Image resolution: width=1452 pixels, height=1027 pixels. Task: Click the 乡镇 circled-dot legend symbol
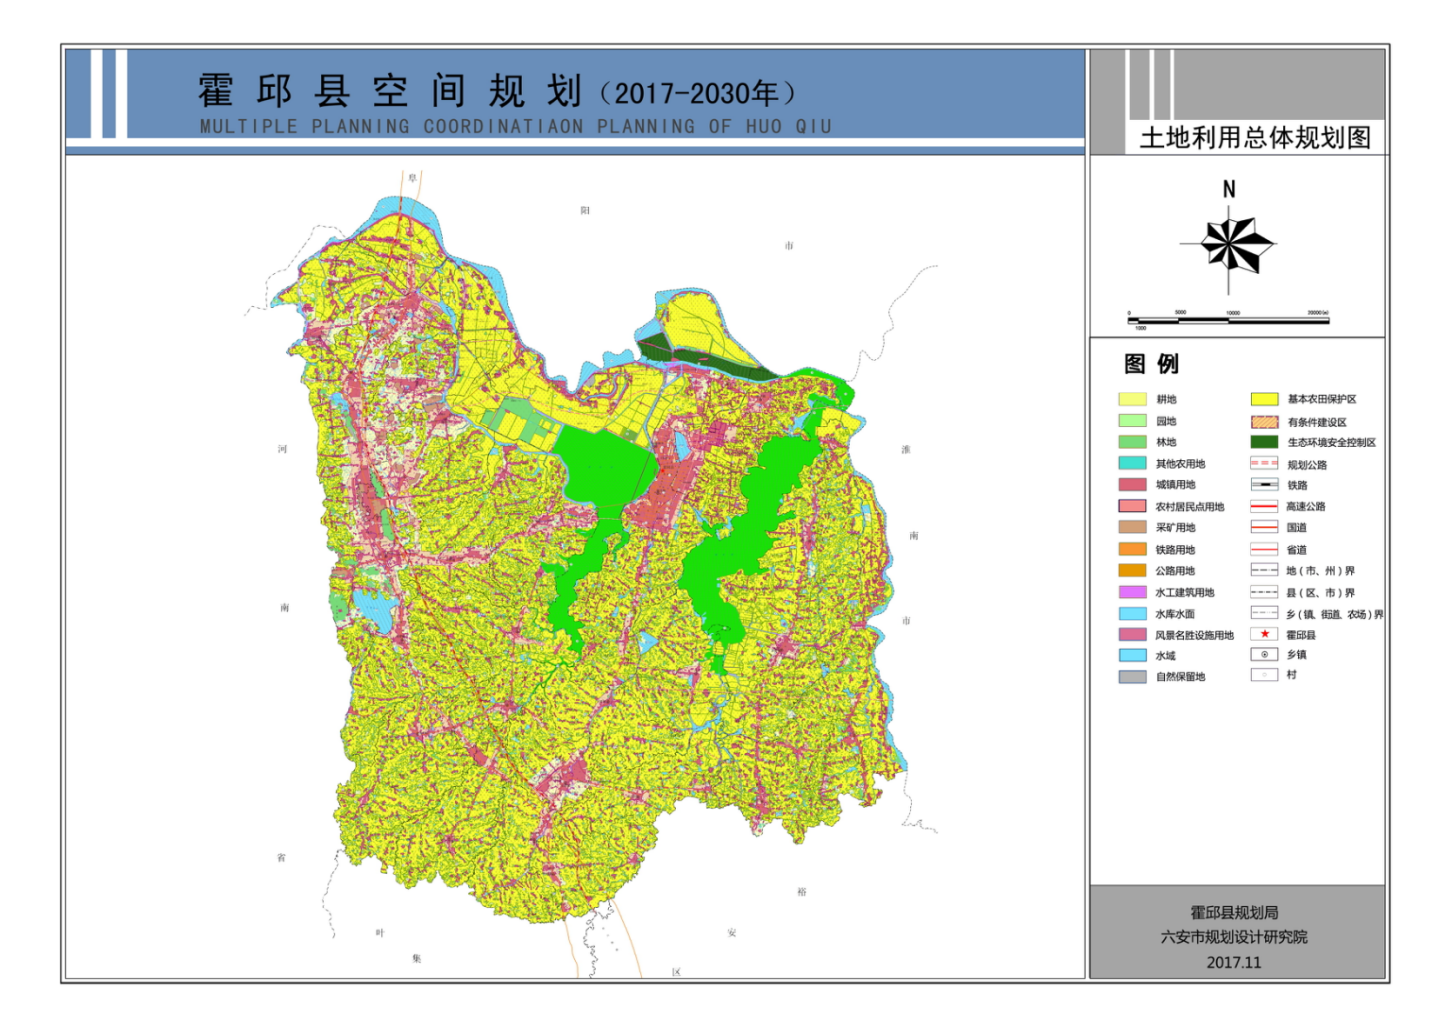pos(1264,655)
